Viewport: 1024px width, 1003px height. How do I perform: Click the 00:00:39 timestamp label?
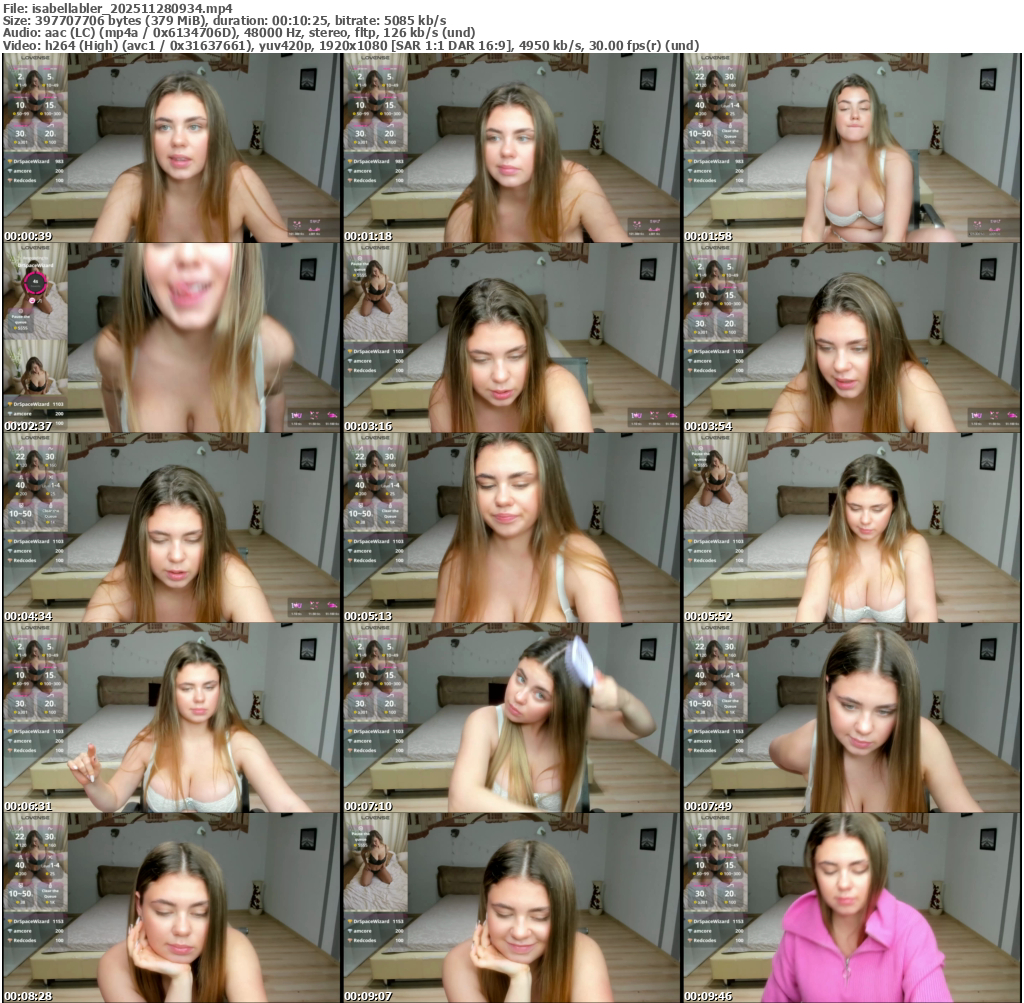[x=28, y=236]
